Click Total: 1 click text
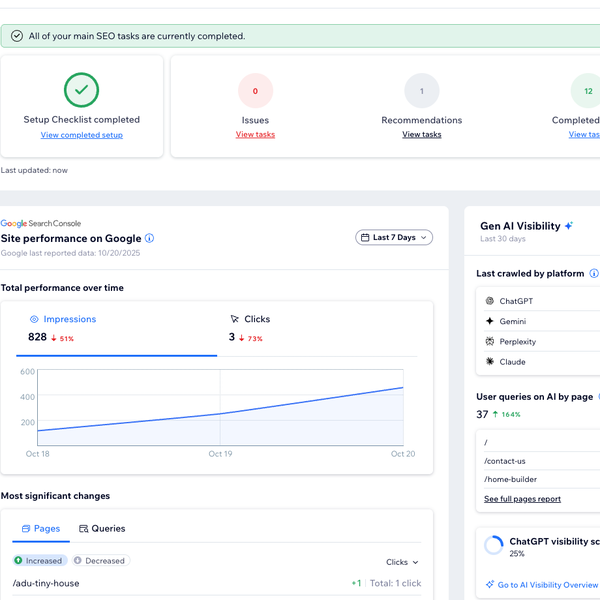 [x=396, y=583]
